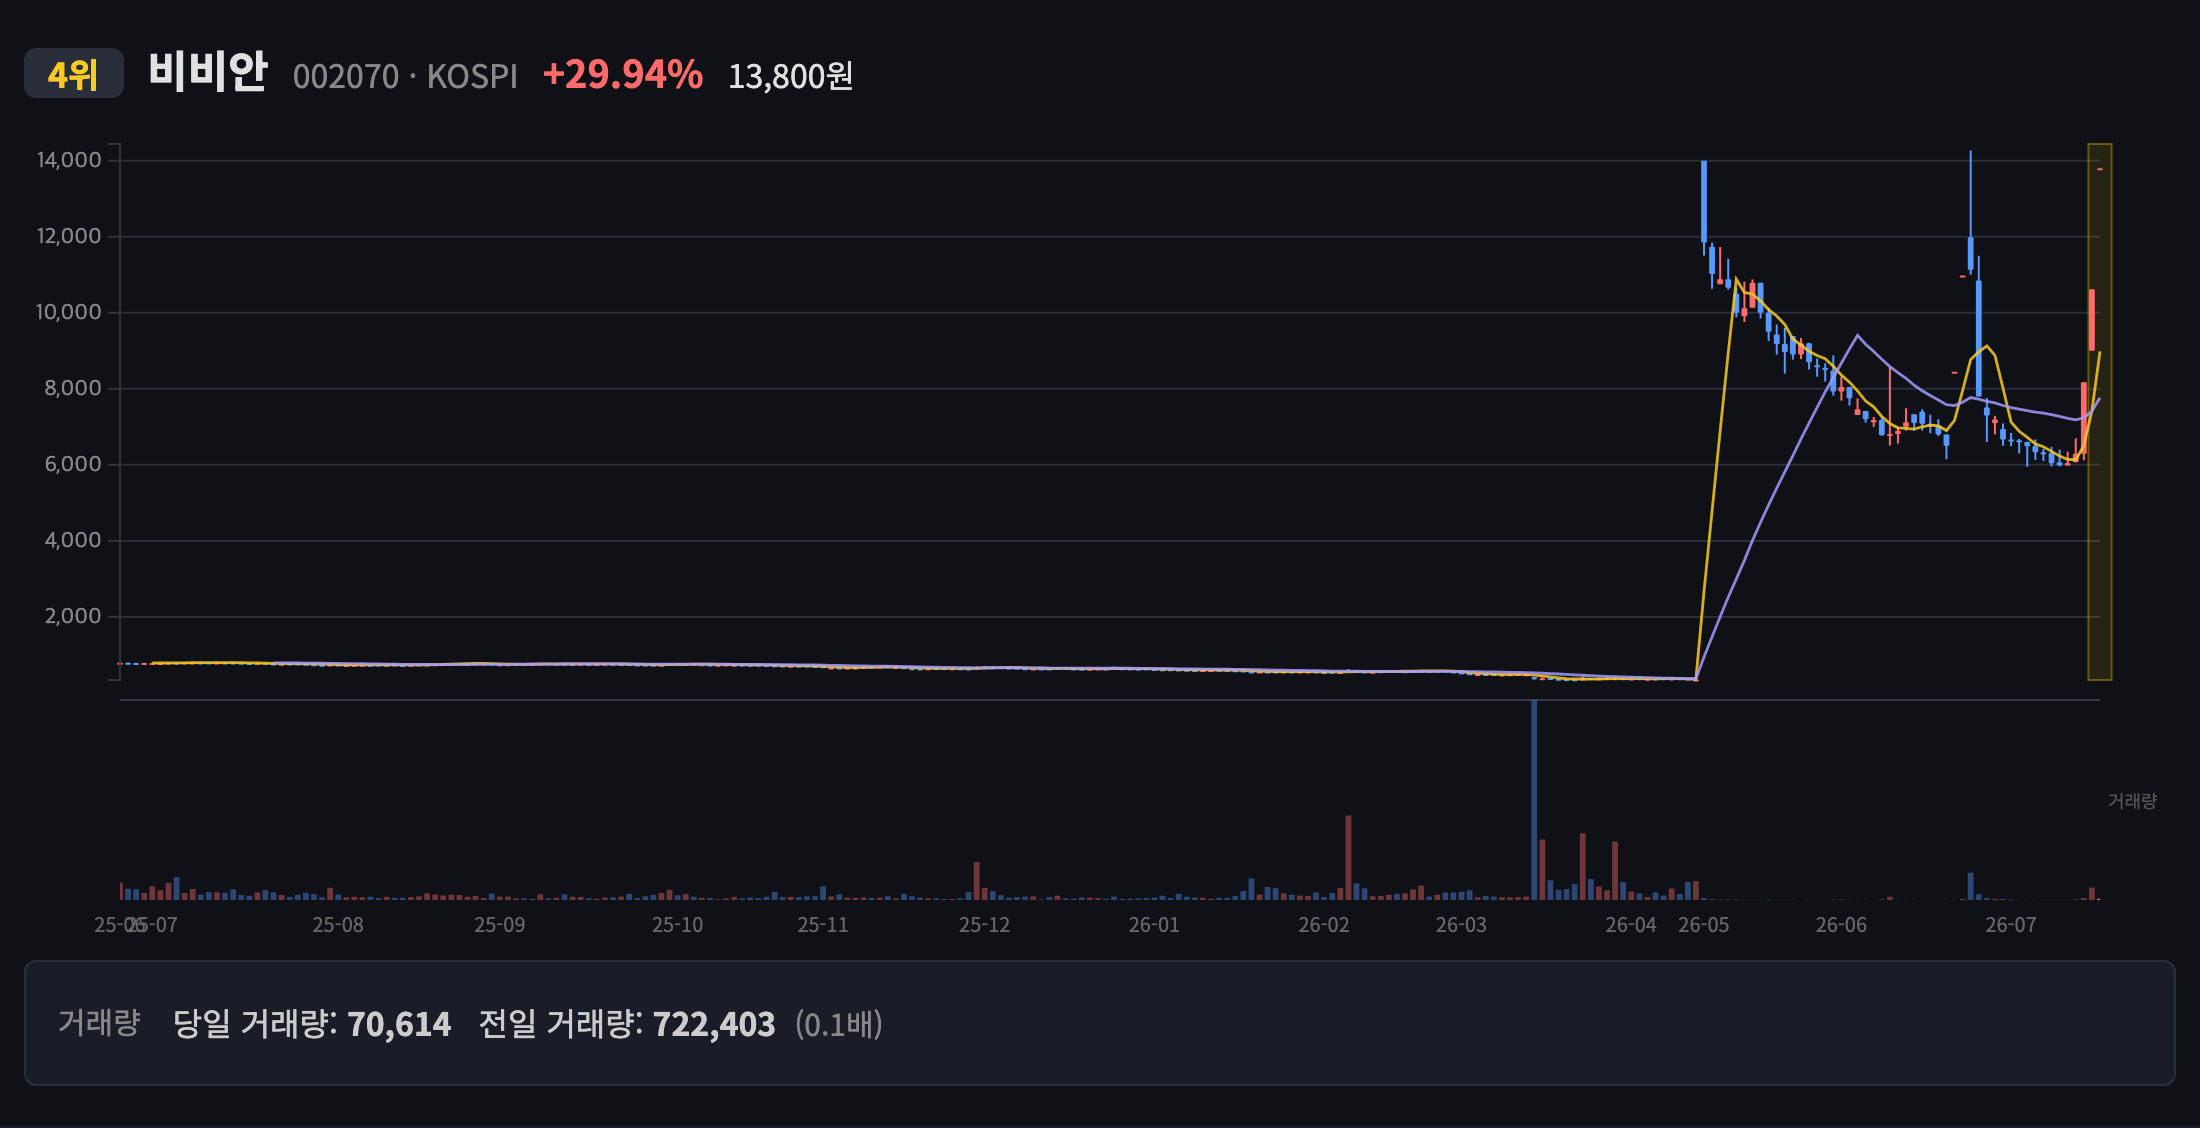Click the +29.94% change value
This screenshot has width=2200, height=1128.
(x=622, y=75)
